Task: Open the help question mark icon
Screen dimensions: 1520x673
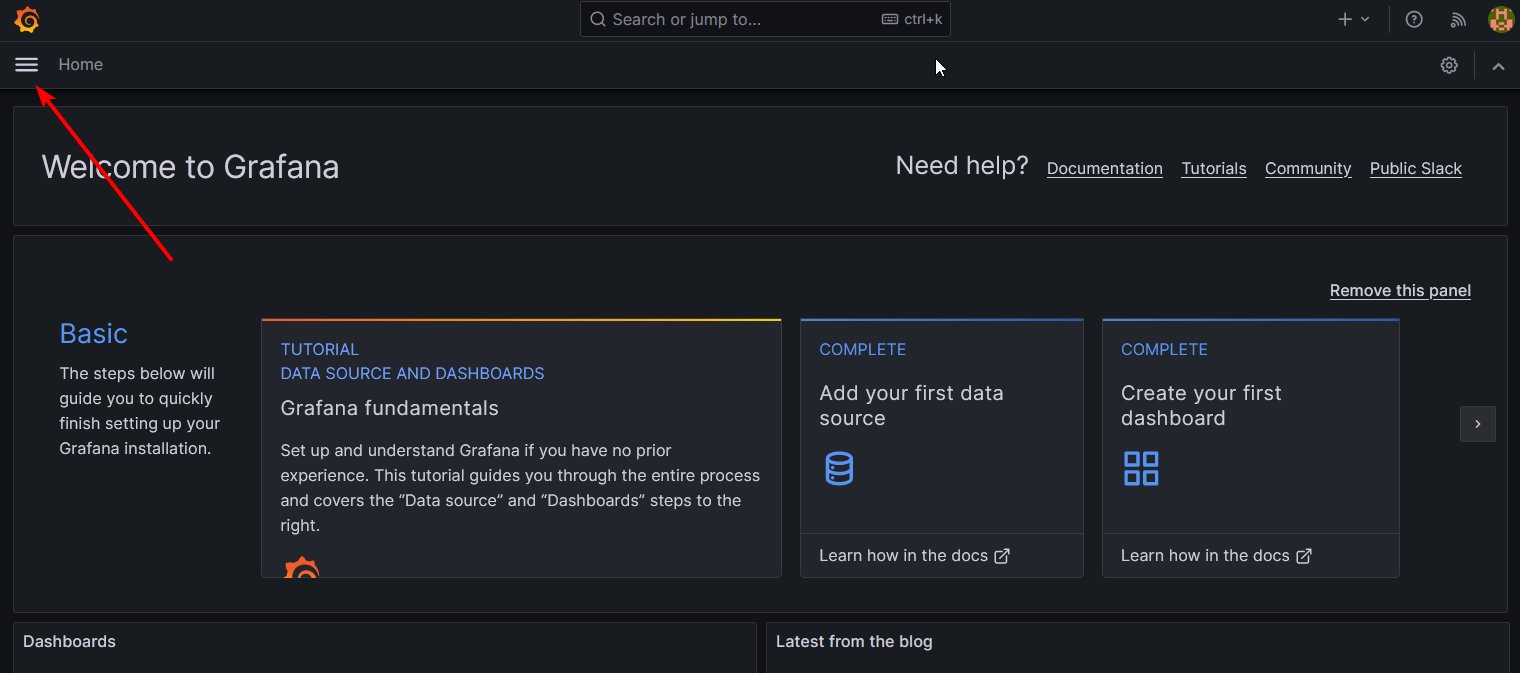Action: click(x=1414, y=19)
